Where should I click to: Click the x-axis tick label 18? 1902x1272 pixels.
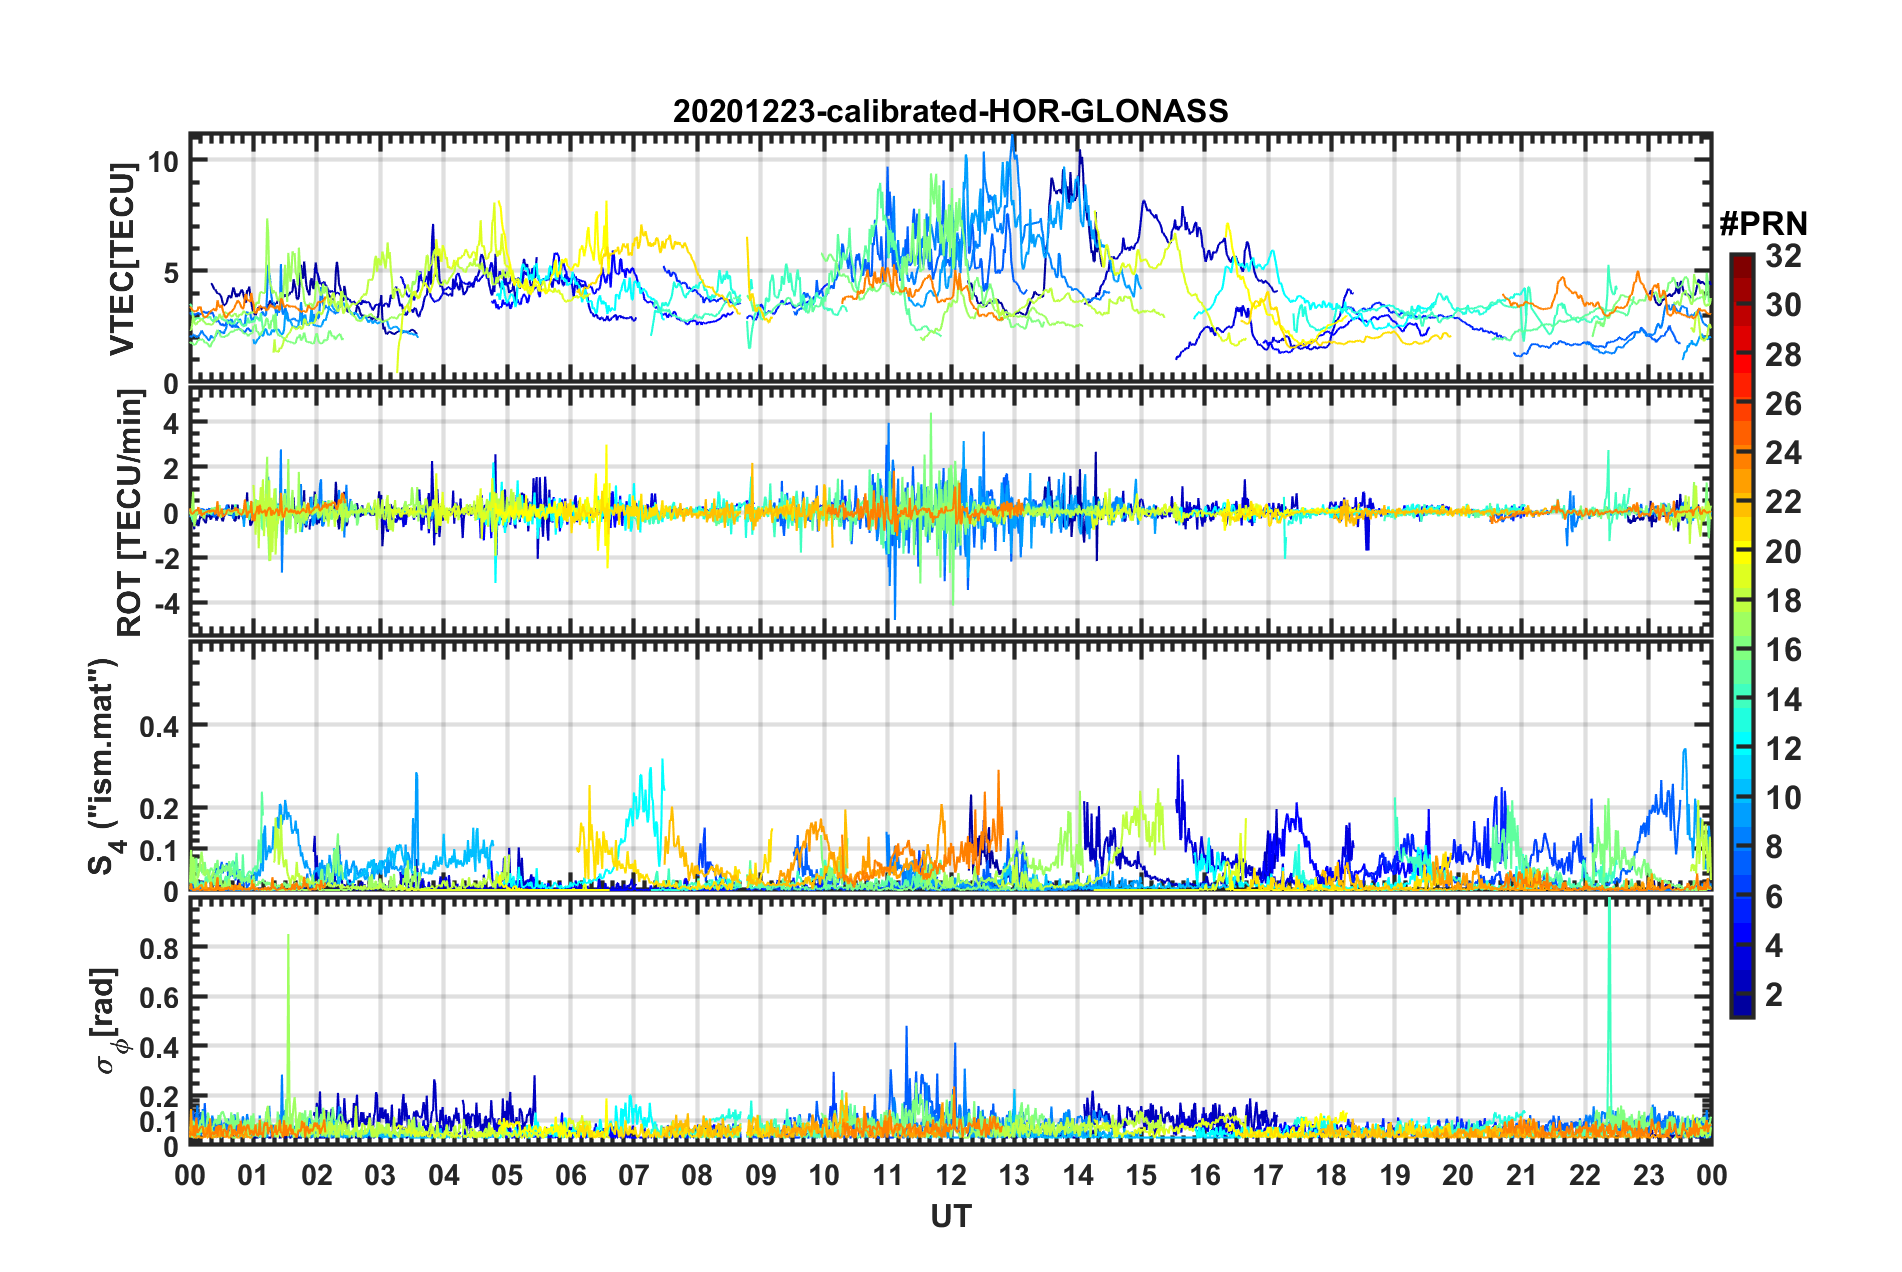pyautogui.click(x=1331, y=1174)
